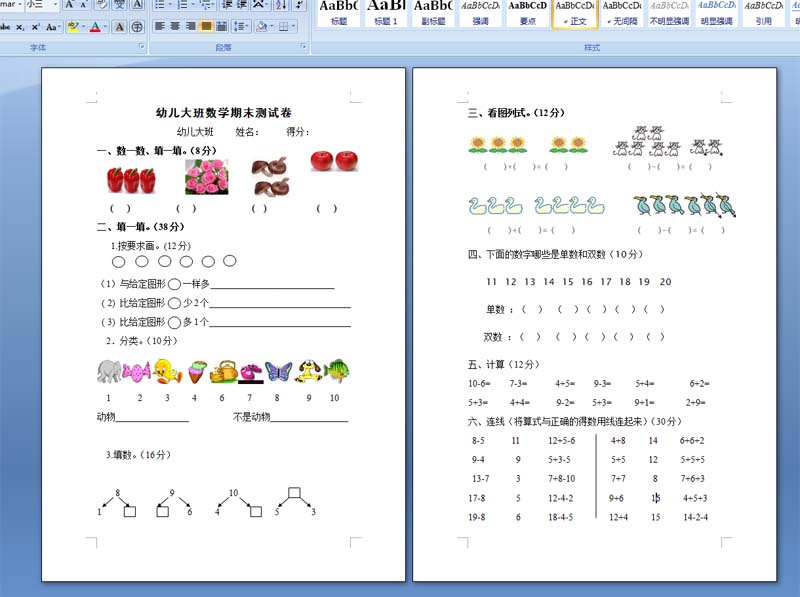Align text left
This screenshot has height=597, width=800.
click(x=160, y=26)
